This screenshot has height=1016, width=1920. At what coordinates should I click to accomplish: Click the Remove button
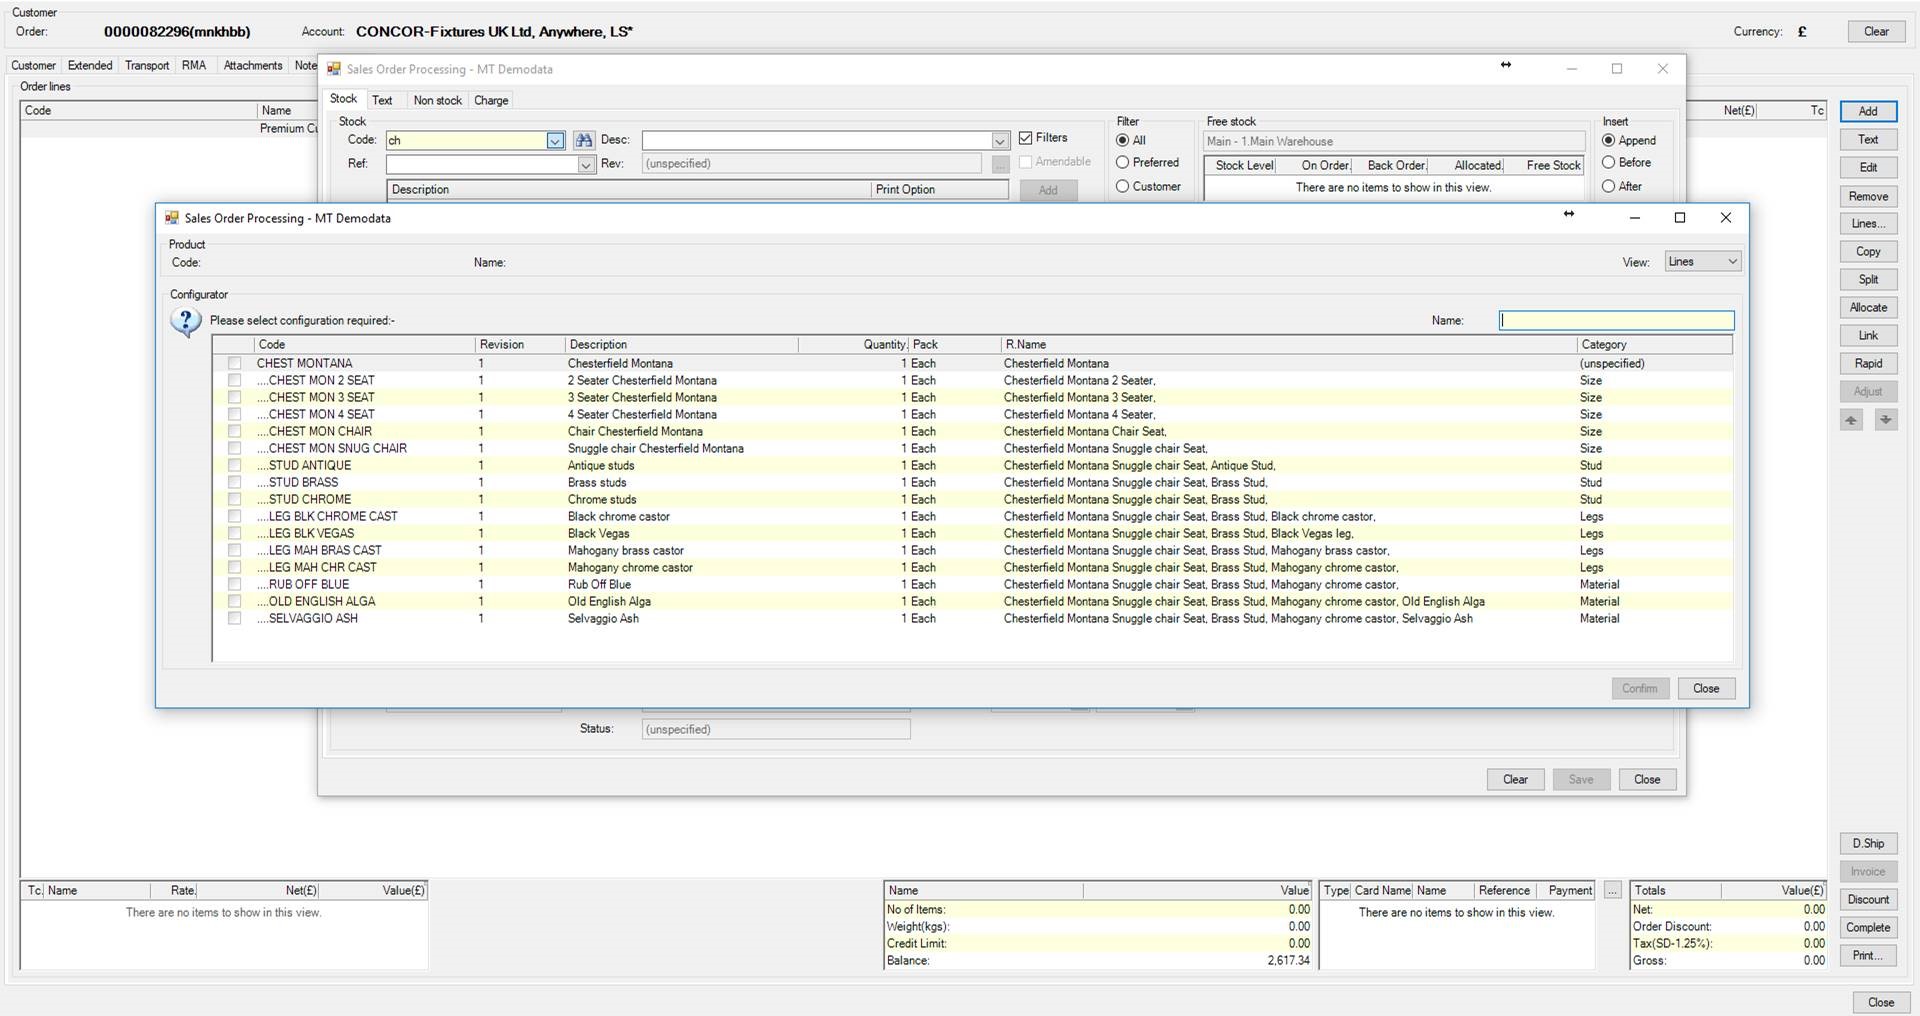click(1868, 196)
